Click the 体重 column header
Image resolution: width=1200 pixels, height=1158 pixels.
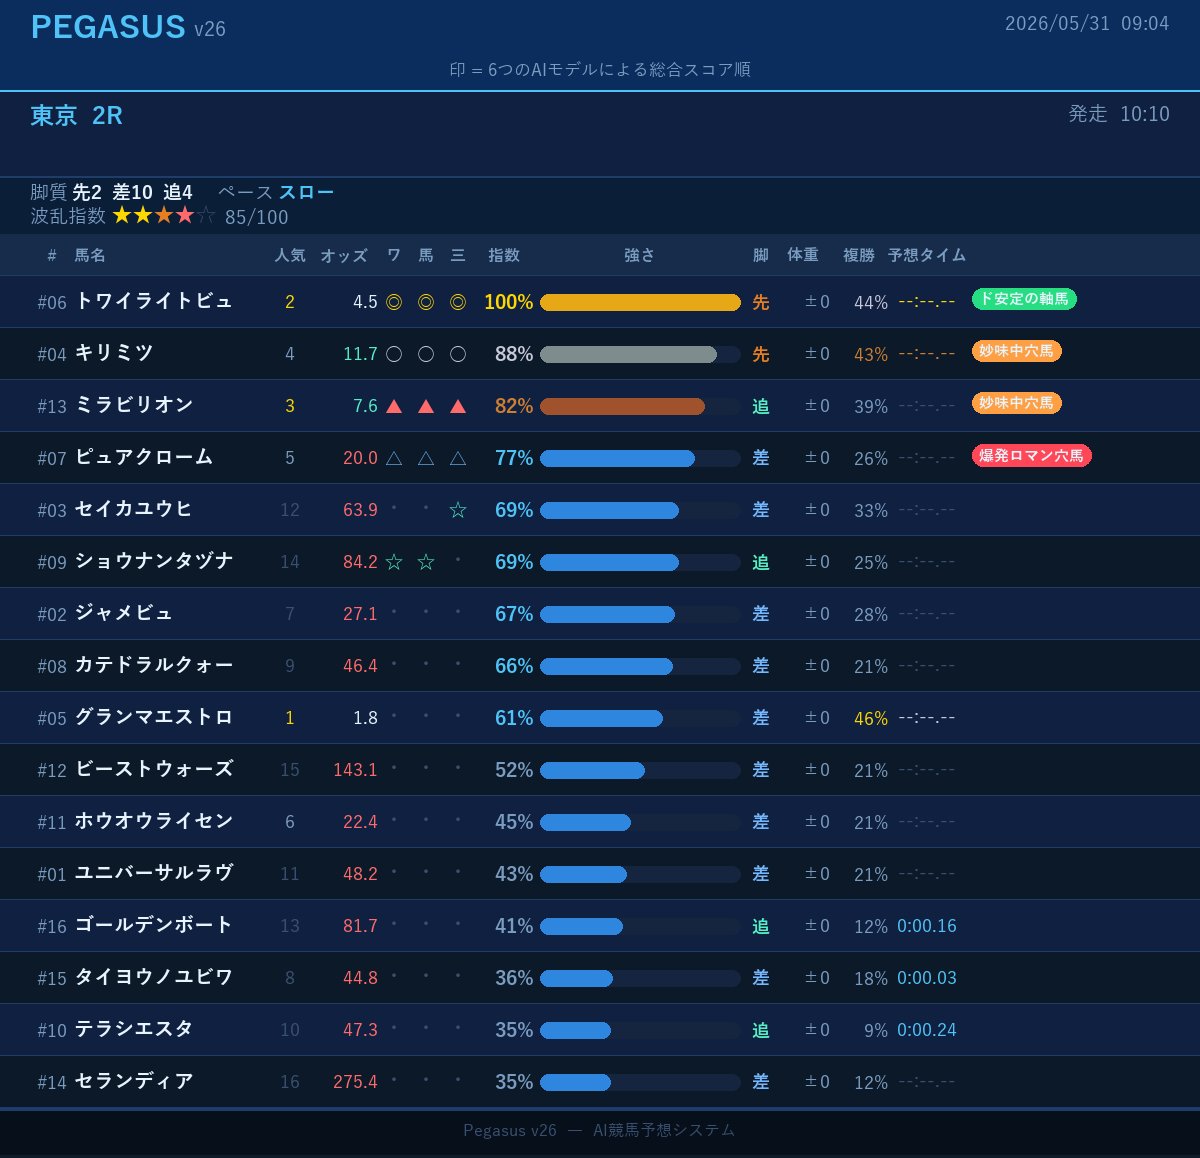(x=803, y=255)
